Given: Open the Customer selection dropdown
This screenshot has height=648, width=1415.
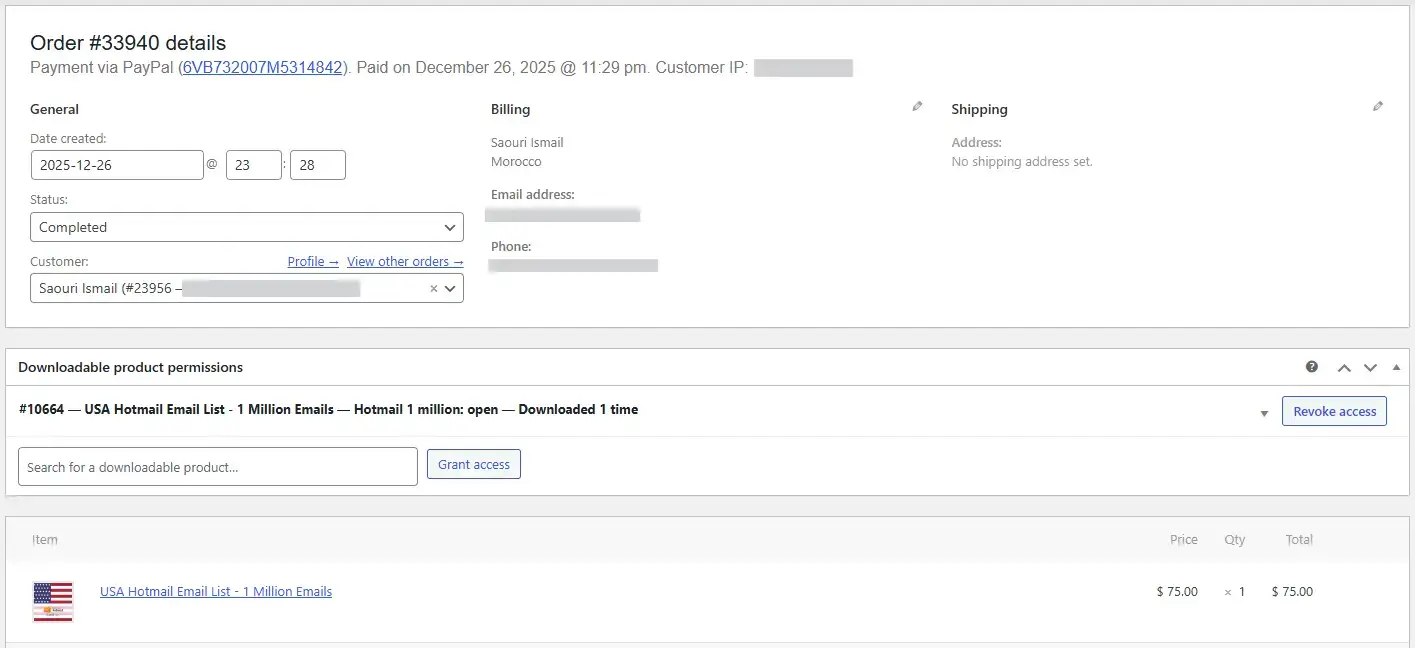Looking at the screenshot, I should (450, 289).
